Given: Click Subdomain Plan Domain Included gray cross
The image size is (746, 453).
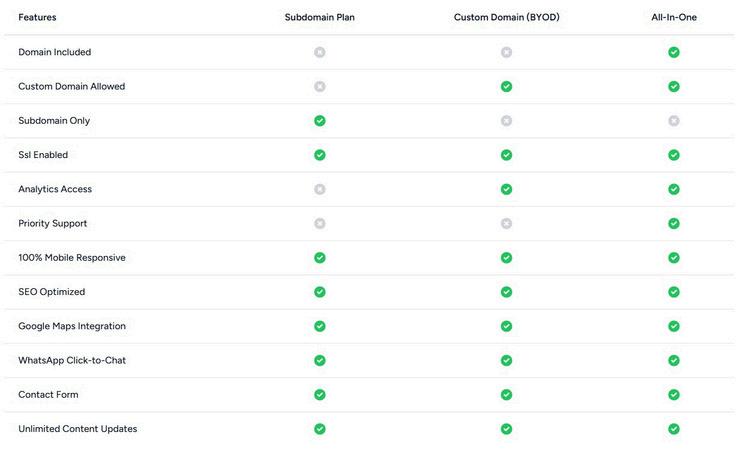Looking at the screenshot, I should [320, 52].
